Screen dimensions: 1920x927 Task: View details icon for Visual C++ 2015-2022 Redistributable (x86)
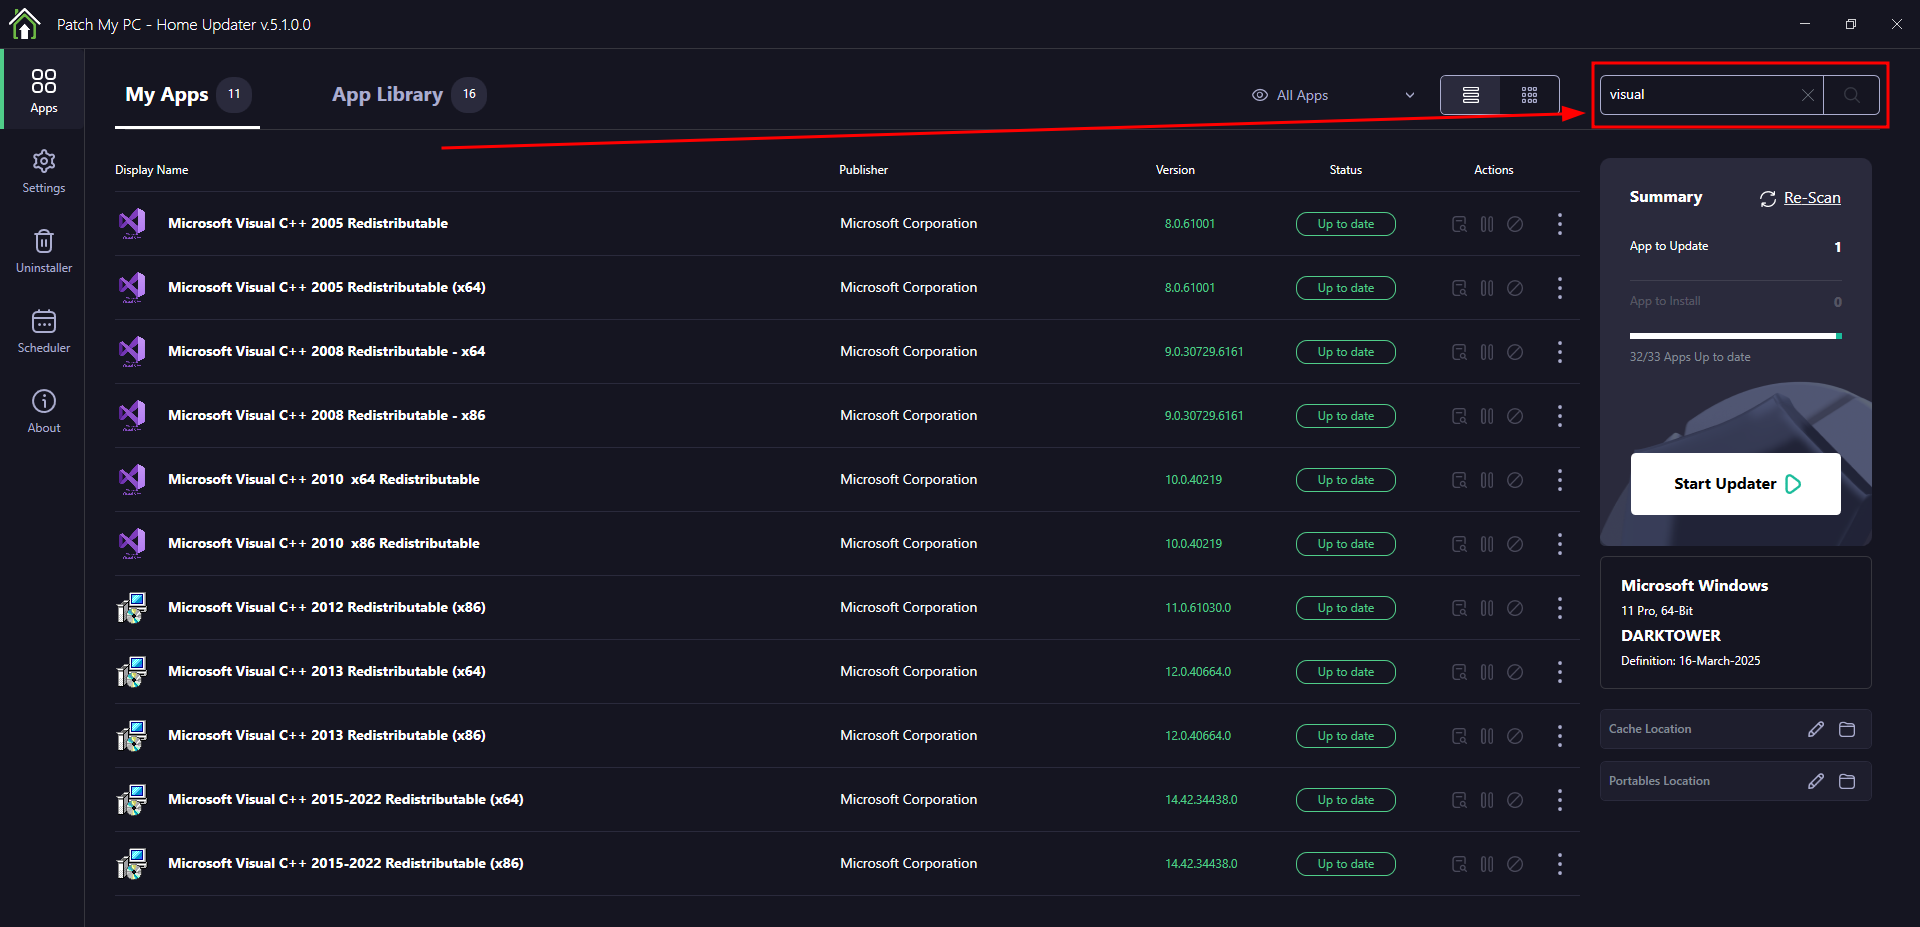(1459, 864)
